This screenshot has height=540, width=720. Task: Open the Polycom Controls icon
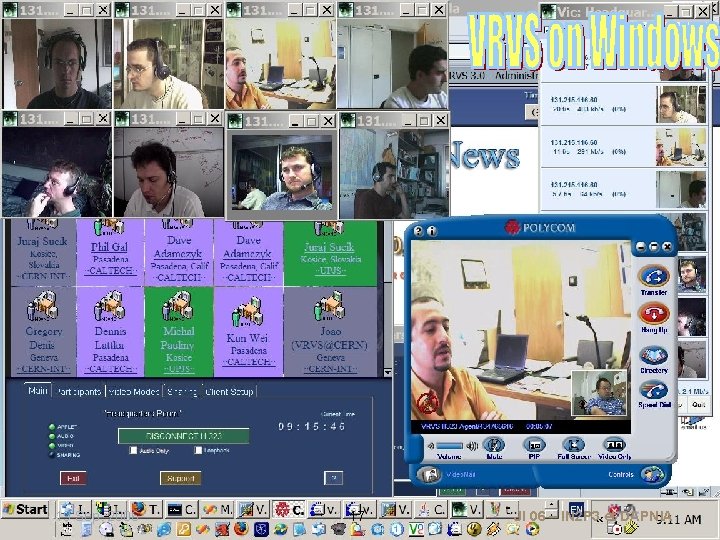point(653,475)
